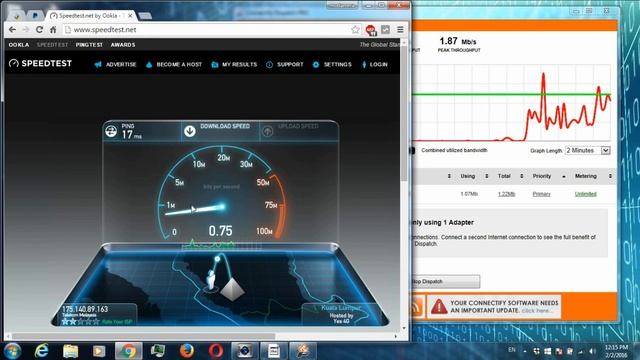Sort by the Priority column header
Image resolution: width=640 pixels, height=360 pixels.
pyautogui.click(x=542, y=176)
